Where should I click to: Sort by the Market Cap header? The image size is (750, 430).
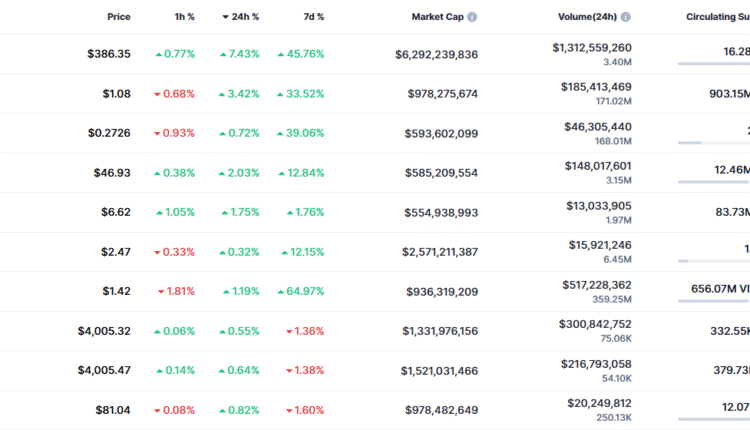[x=436, y=17]
